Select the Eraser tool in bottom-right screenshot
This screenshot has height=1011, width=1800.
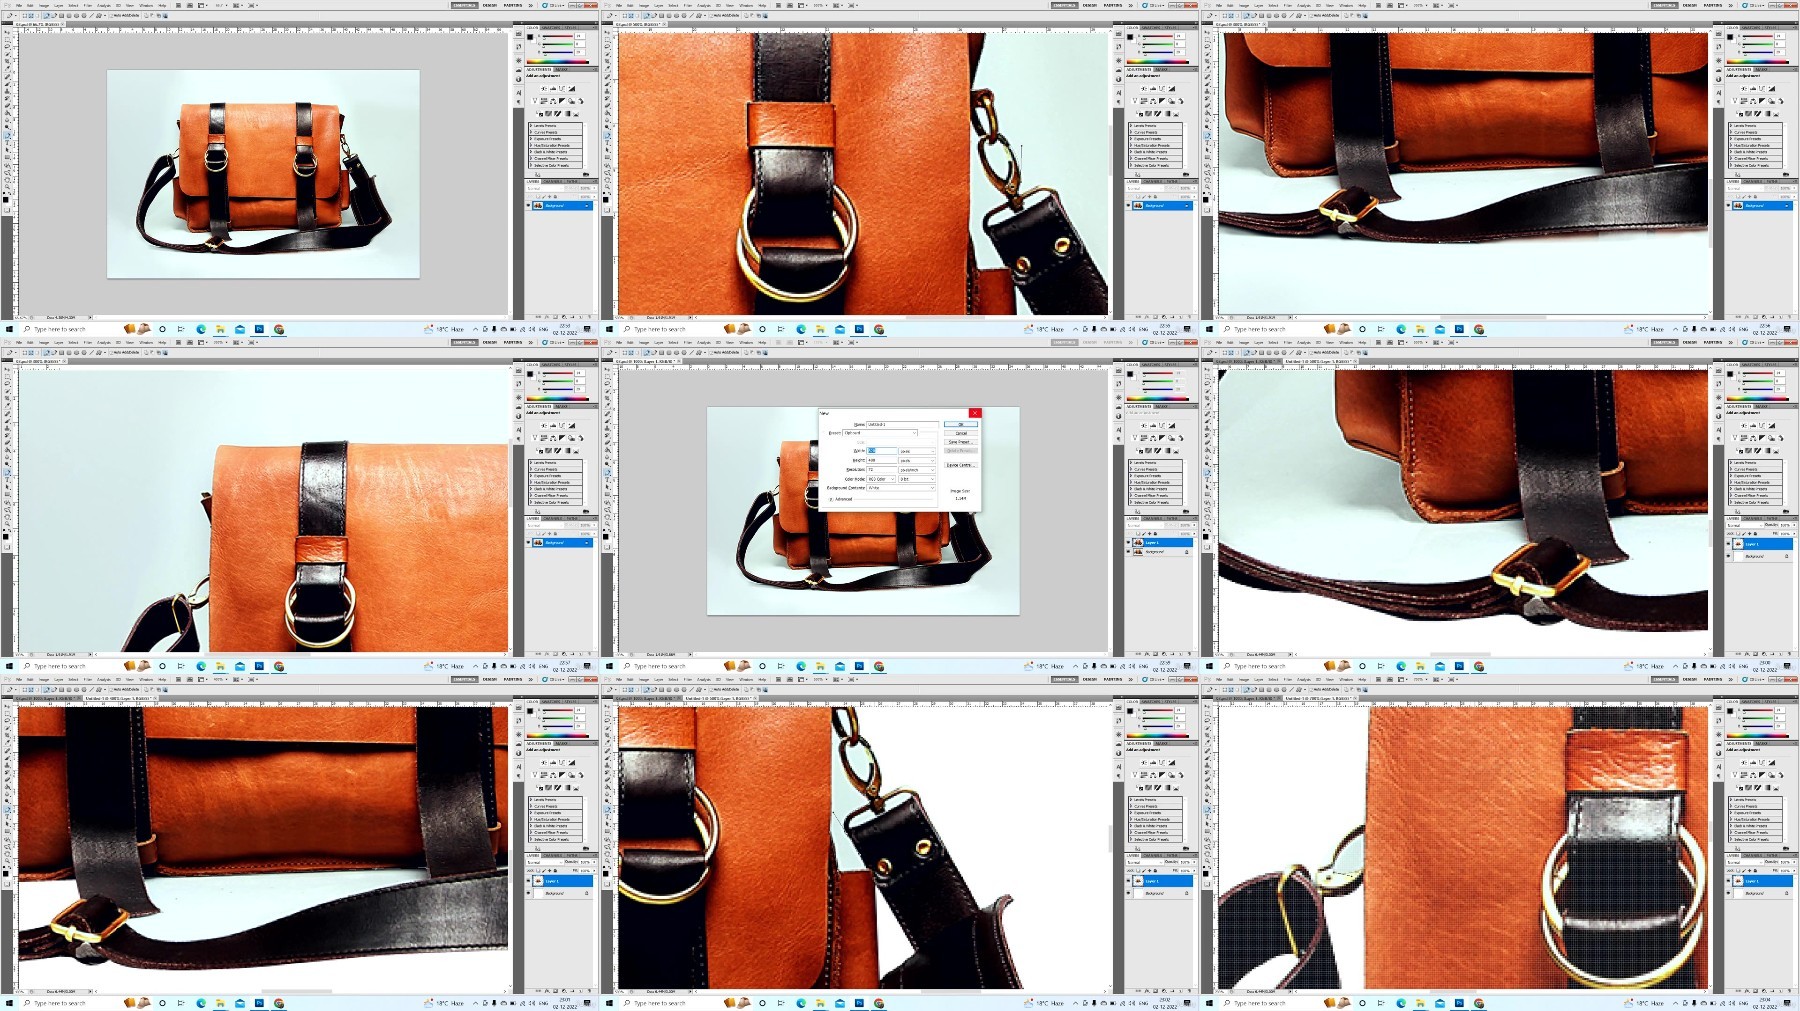coord(1207,780)
